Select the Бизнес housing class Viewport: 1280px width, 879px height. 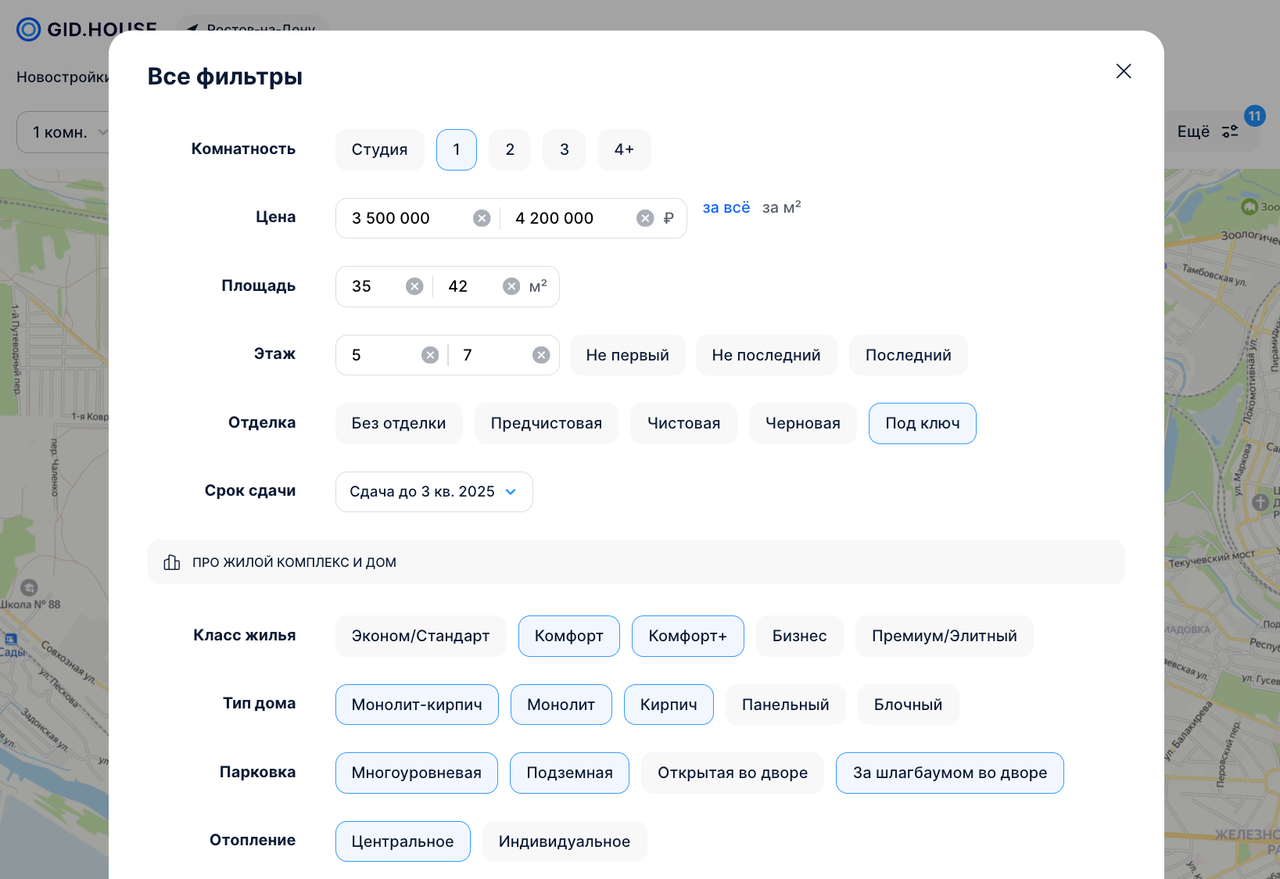click(x=800, y=636)
